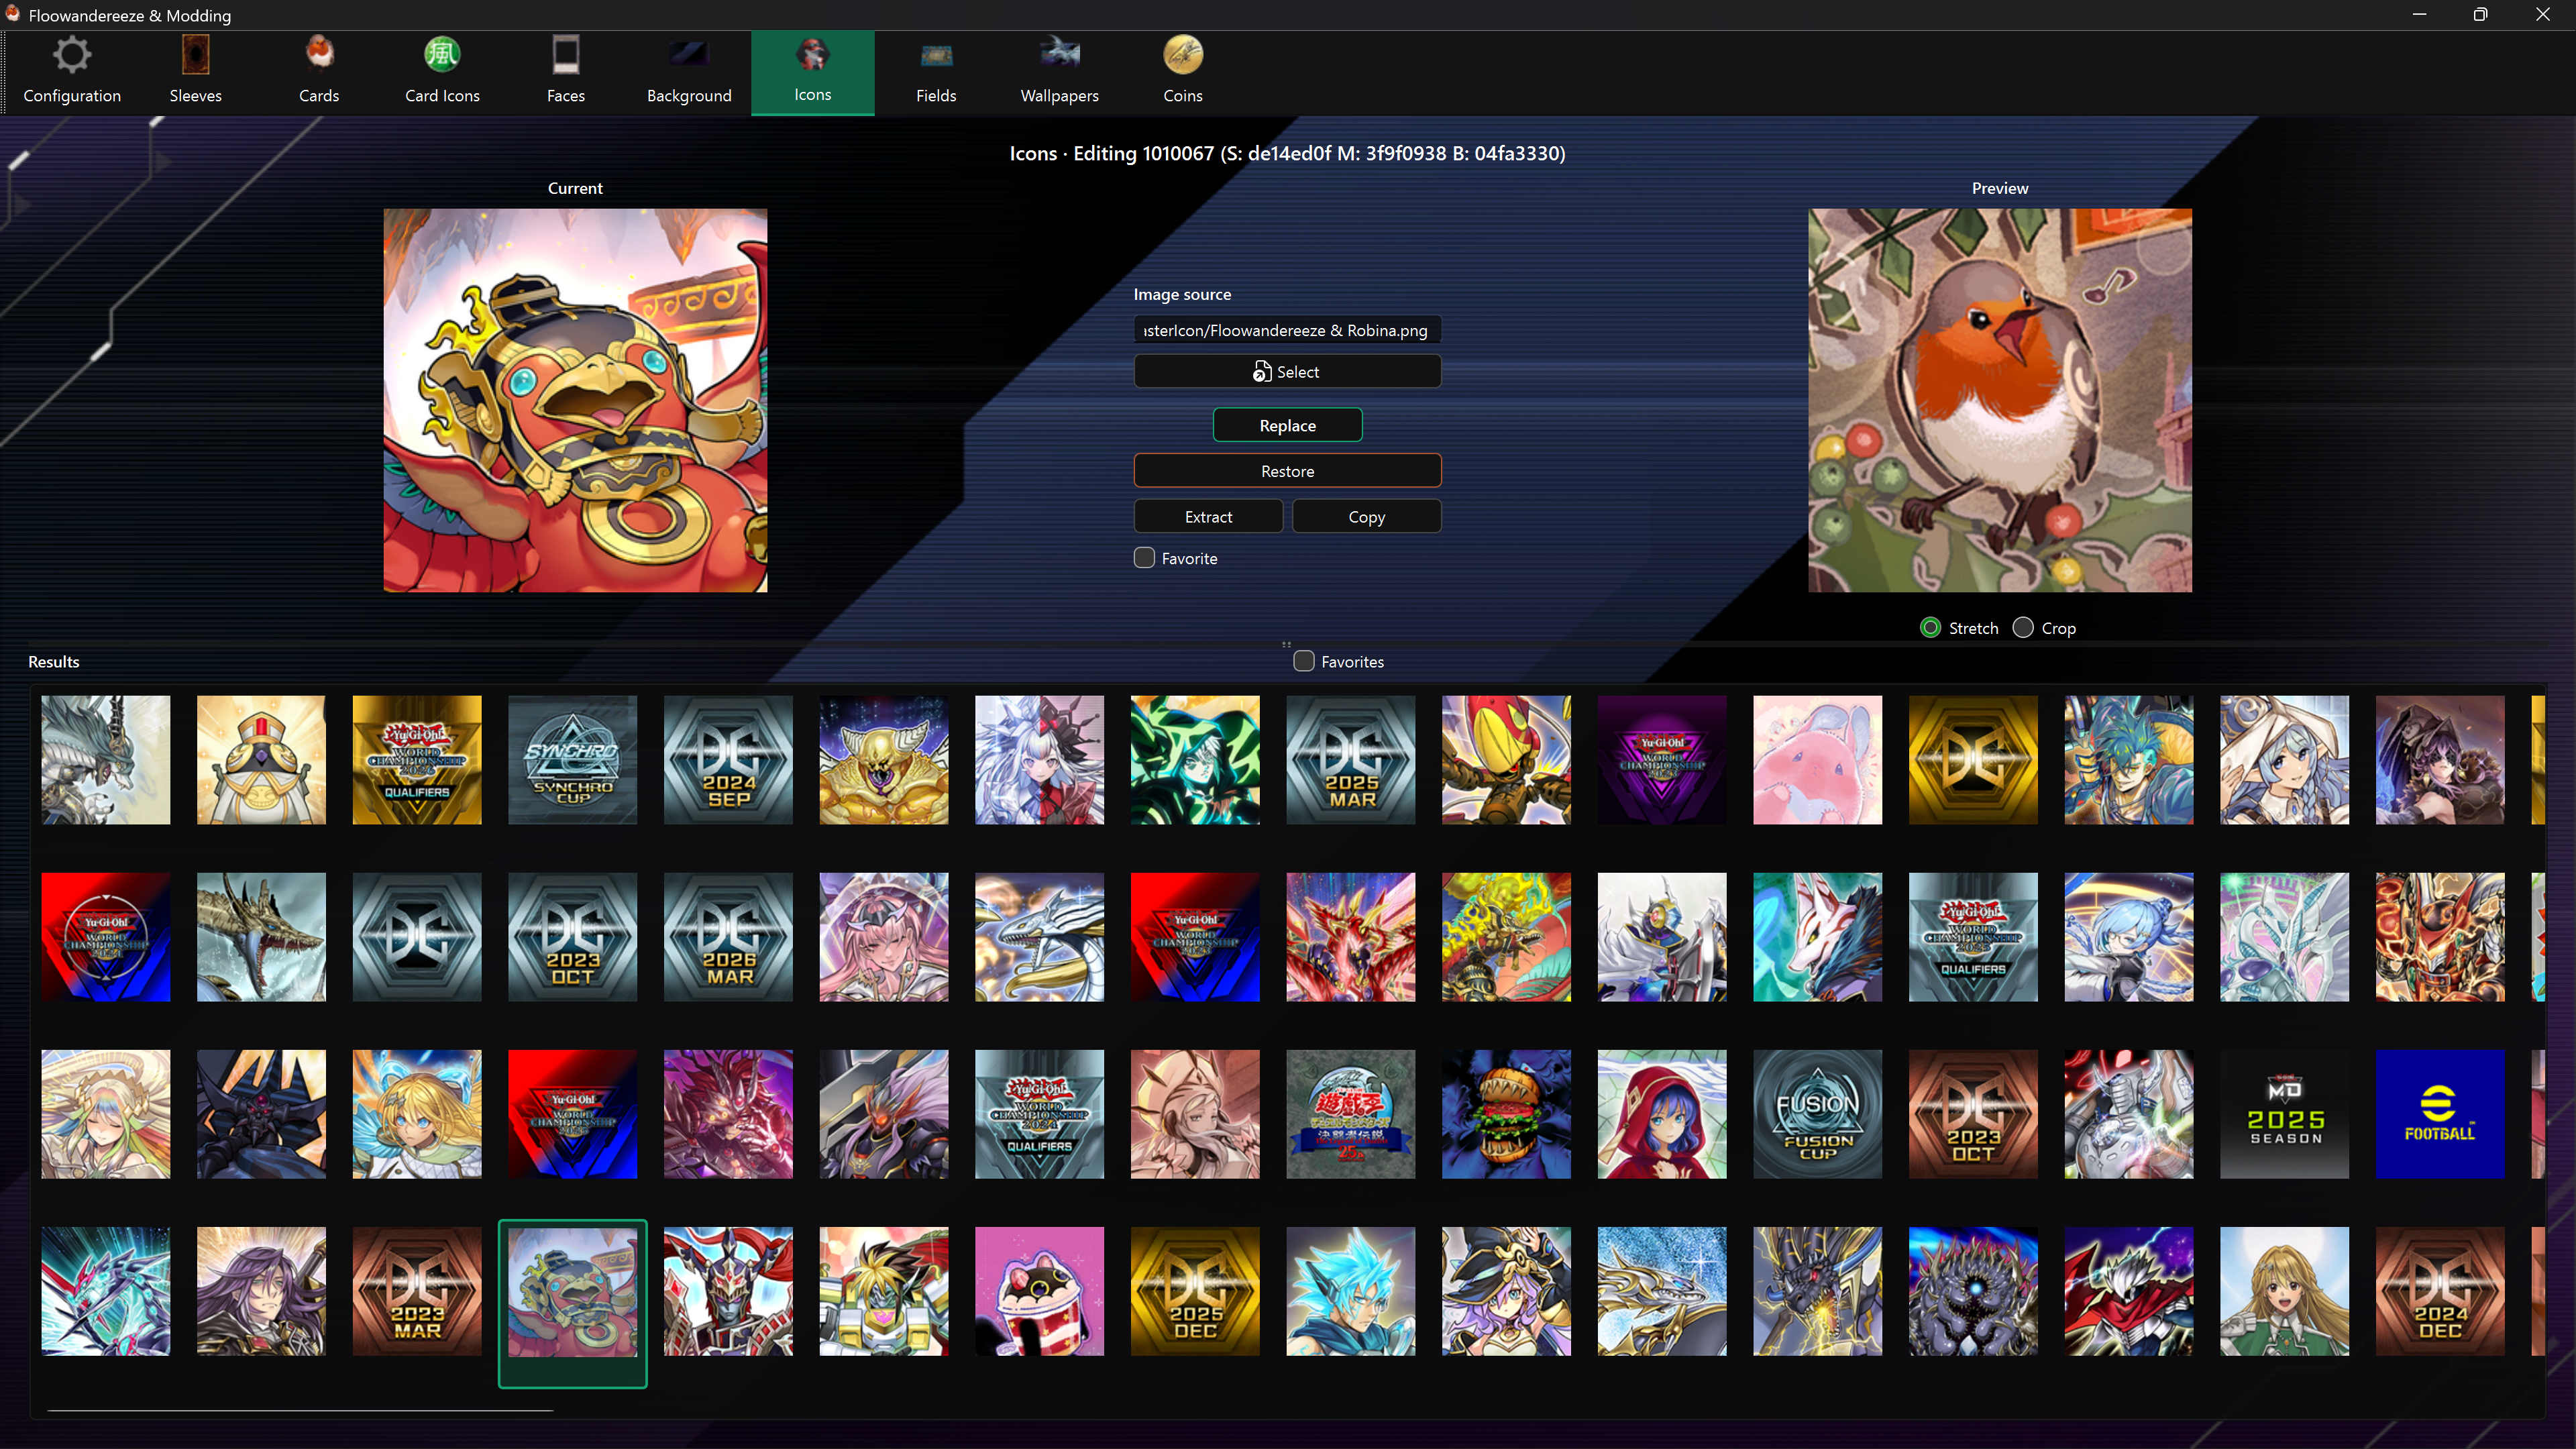Enable the Favorites filter checkbox
This screenshot has height=1449, width=2576.
1304,661
